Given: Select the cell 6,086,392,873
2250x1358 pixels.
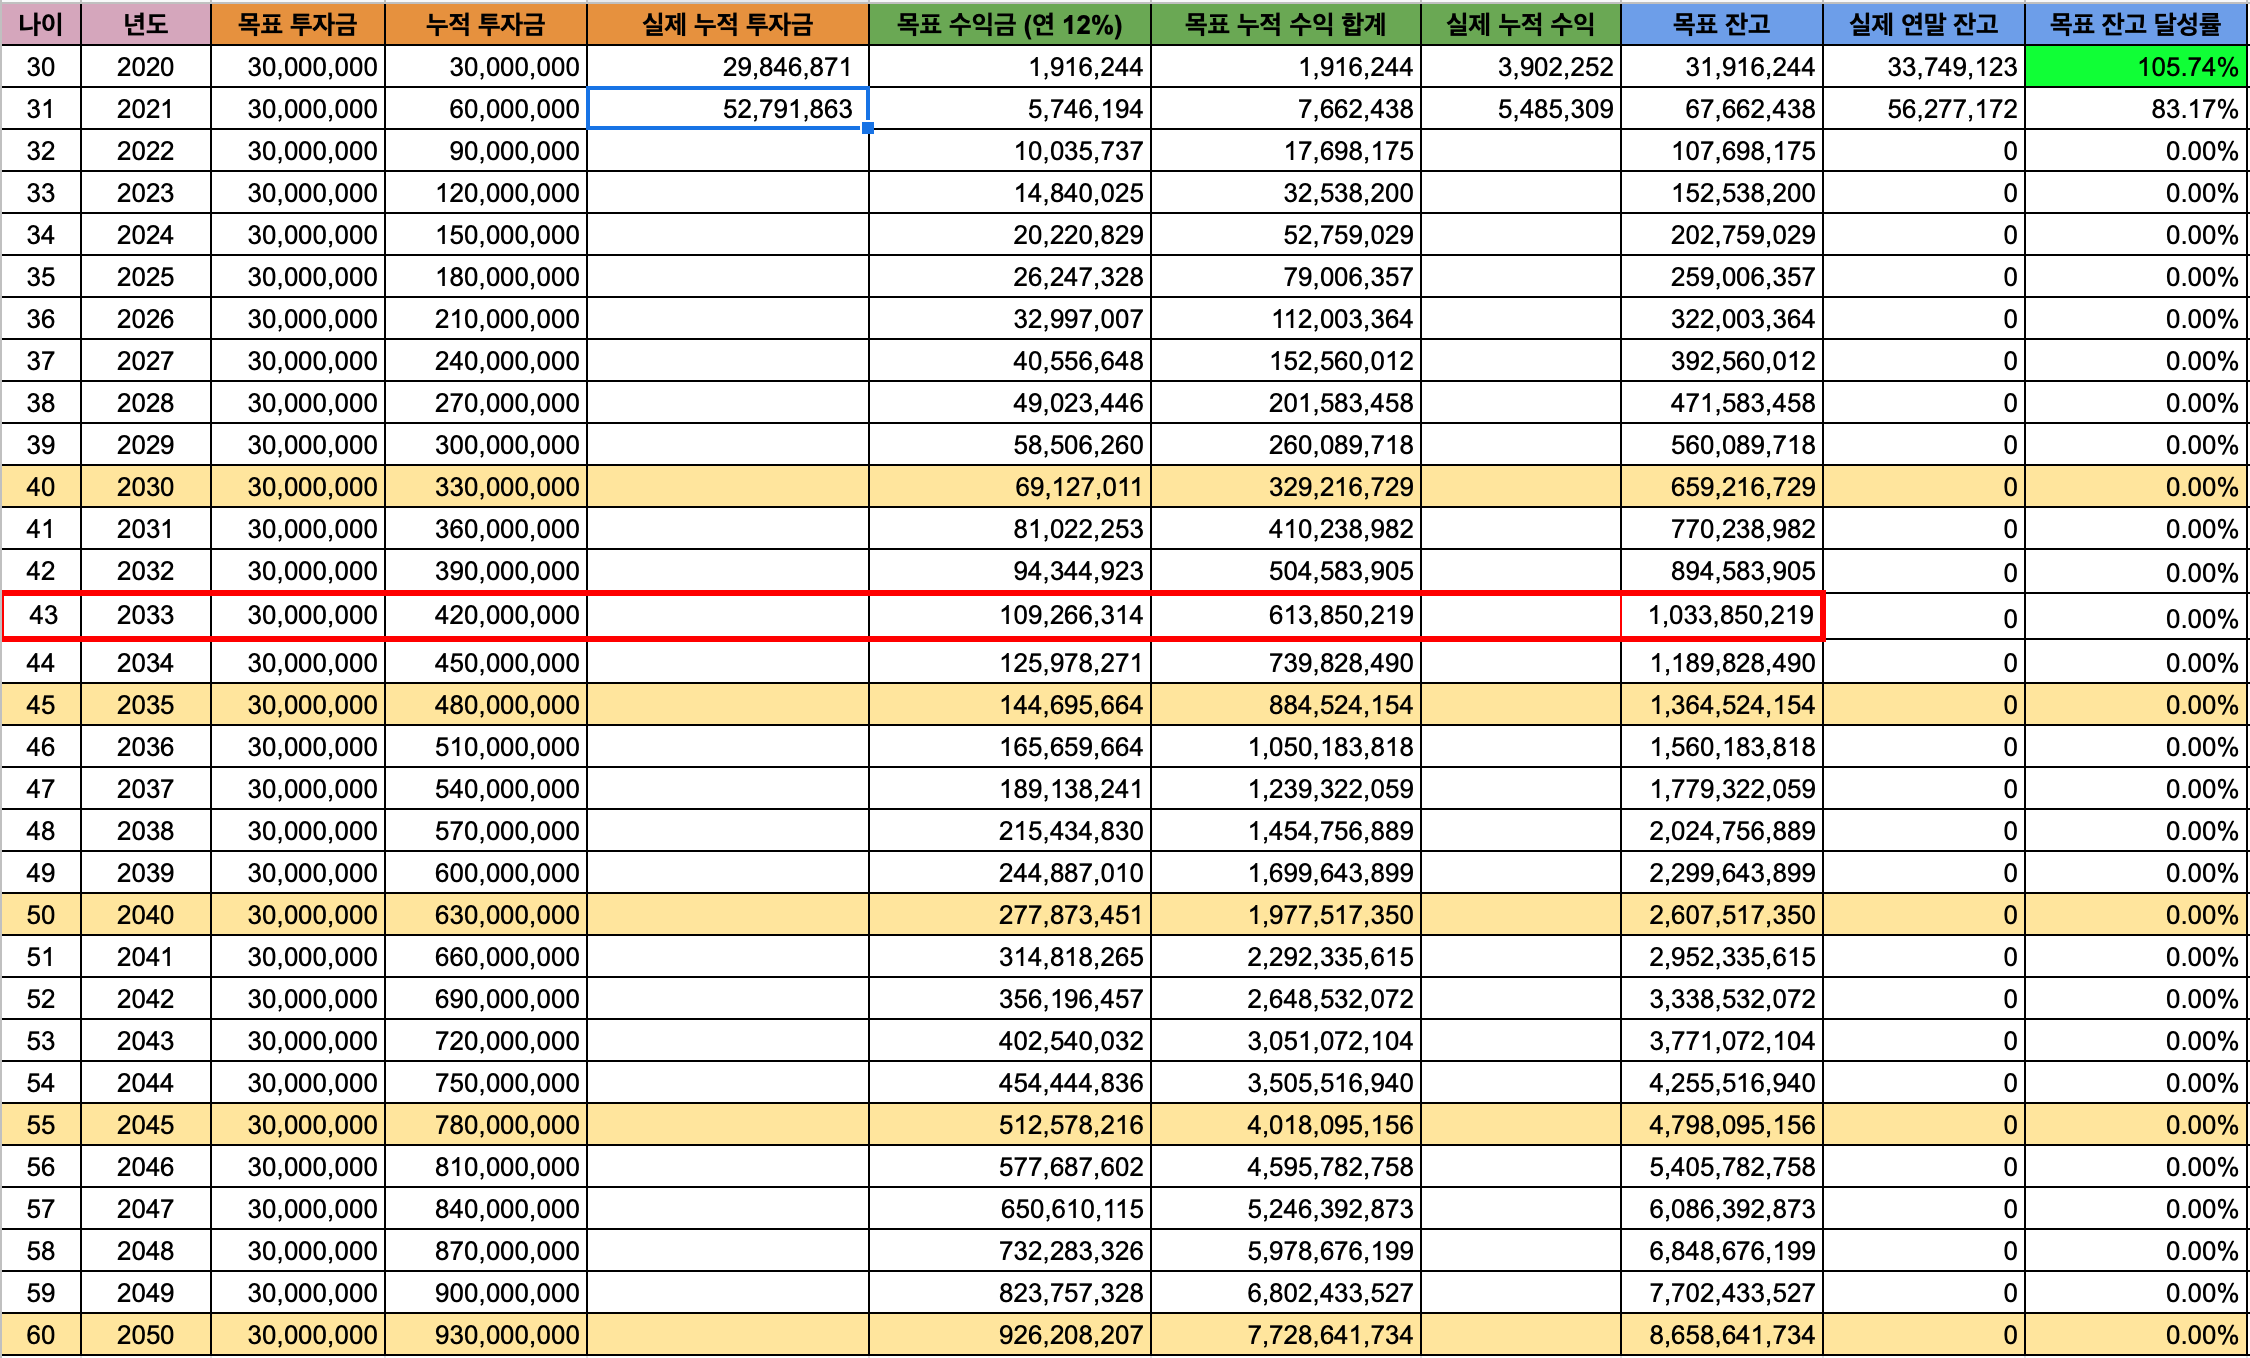Looking at the screenshot, I should pos(1722,1209).
